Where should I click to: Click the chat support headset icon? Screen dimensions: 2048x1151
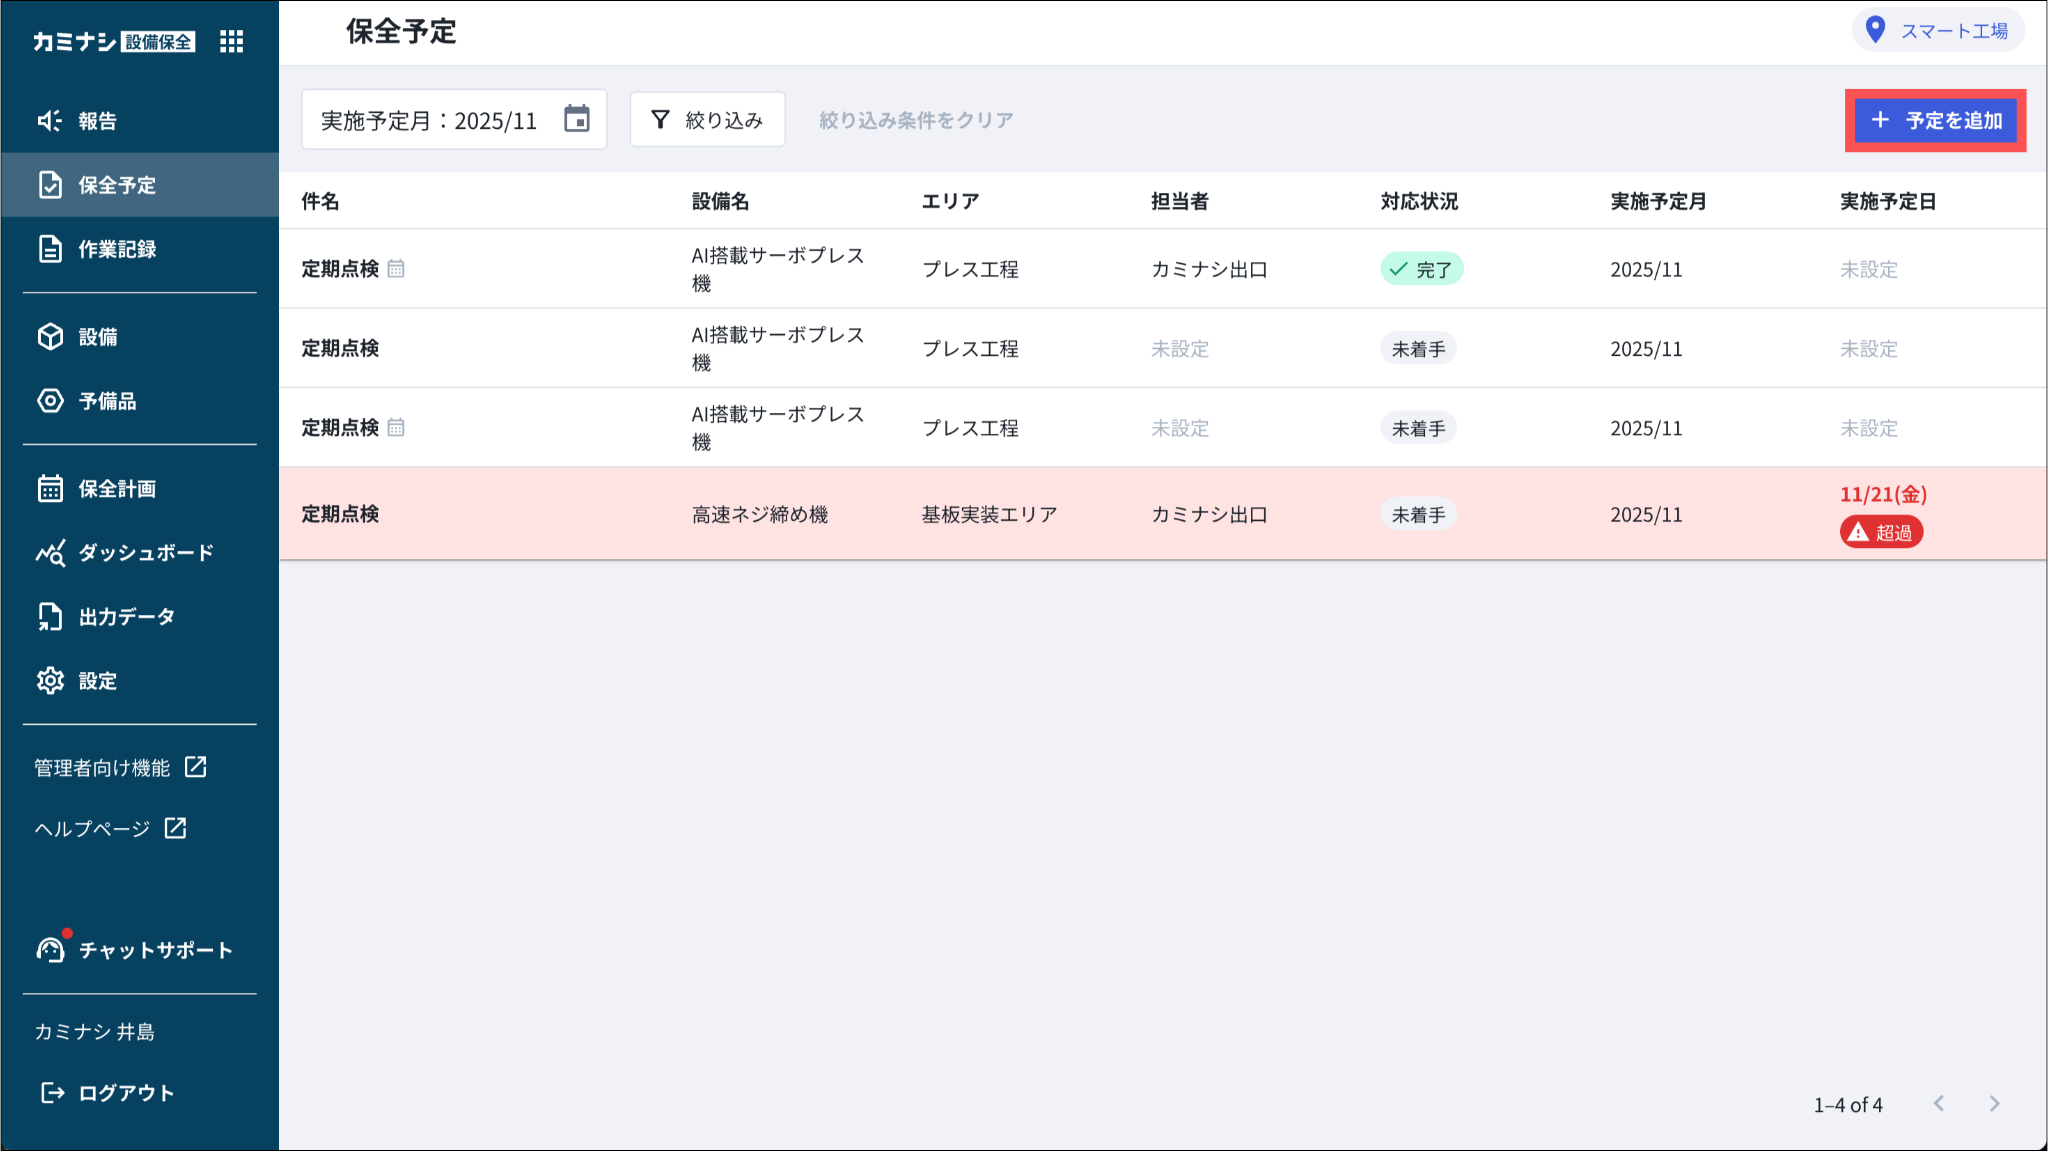[50, 949]
